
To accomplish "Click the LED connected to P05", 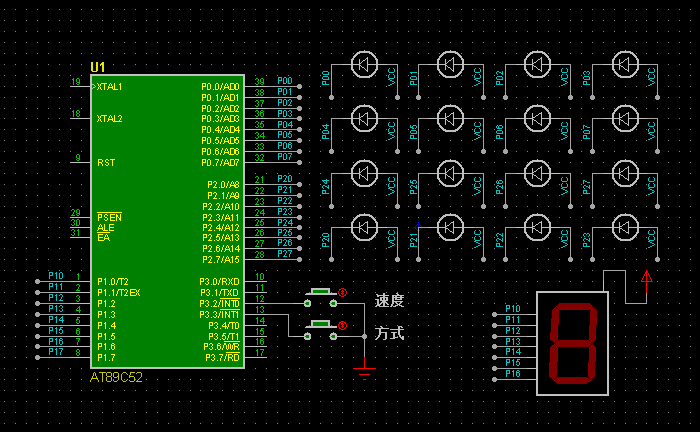I will 449,120.
